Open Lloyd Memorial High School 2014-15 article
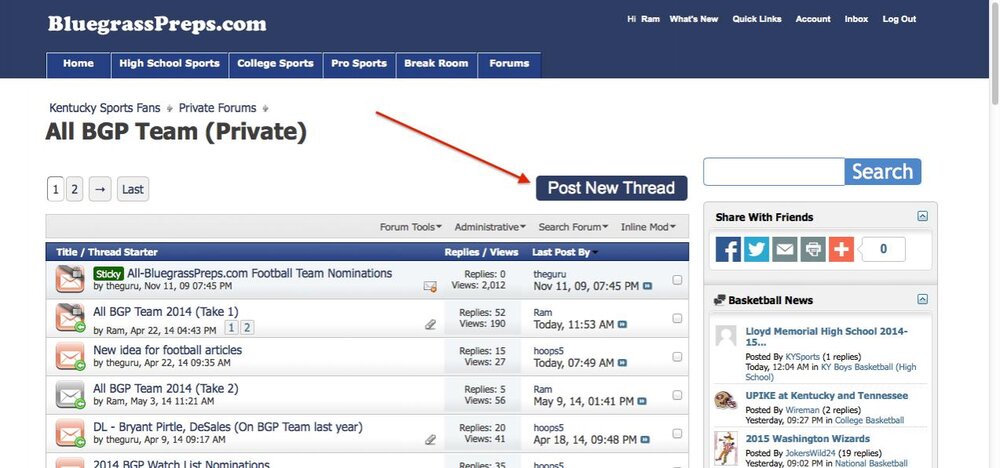 [x=827, y=337]
